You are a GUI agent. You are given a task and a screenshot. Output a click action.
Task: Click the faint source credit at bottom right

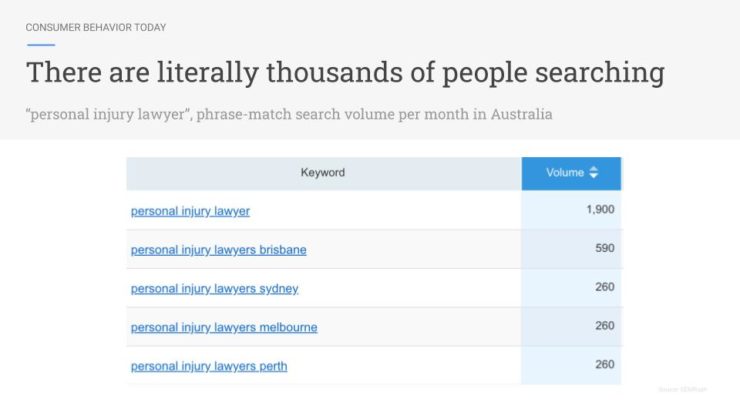(682, 390)
